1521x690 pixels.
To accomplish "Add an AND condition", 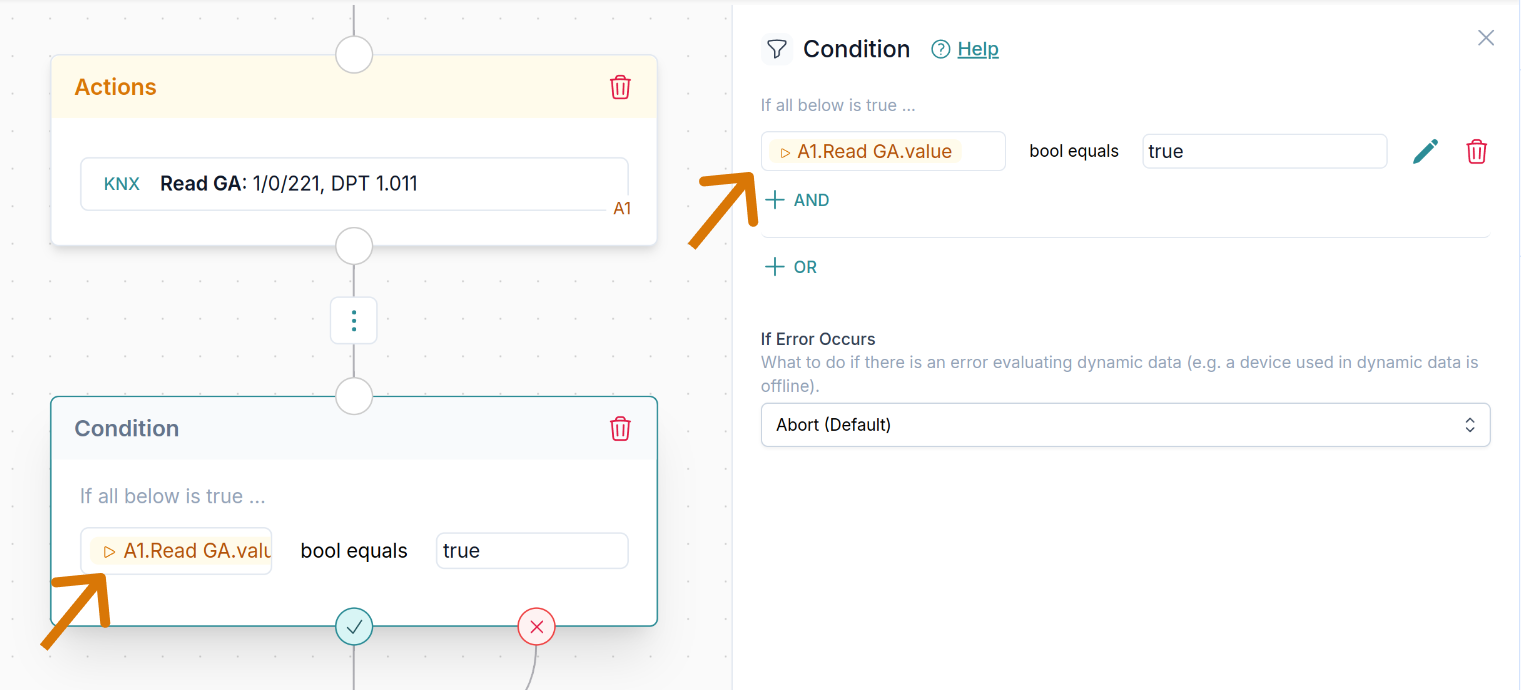I will pos(797,200).
